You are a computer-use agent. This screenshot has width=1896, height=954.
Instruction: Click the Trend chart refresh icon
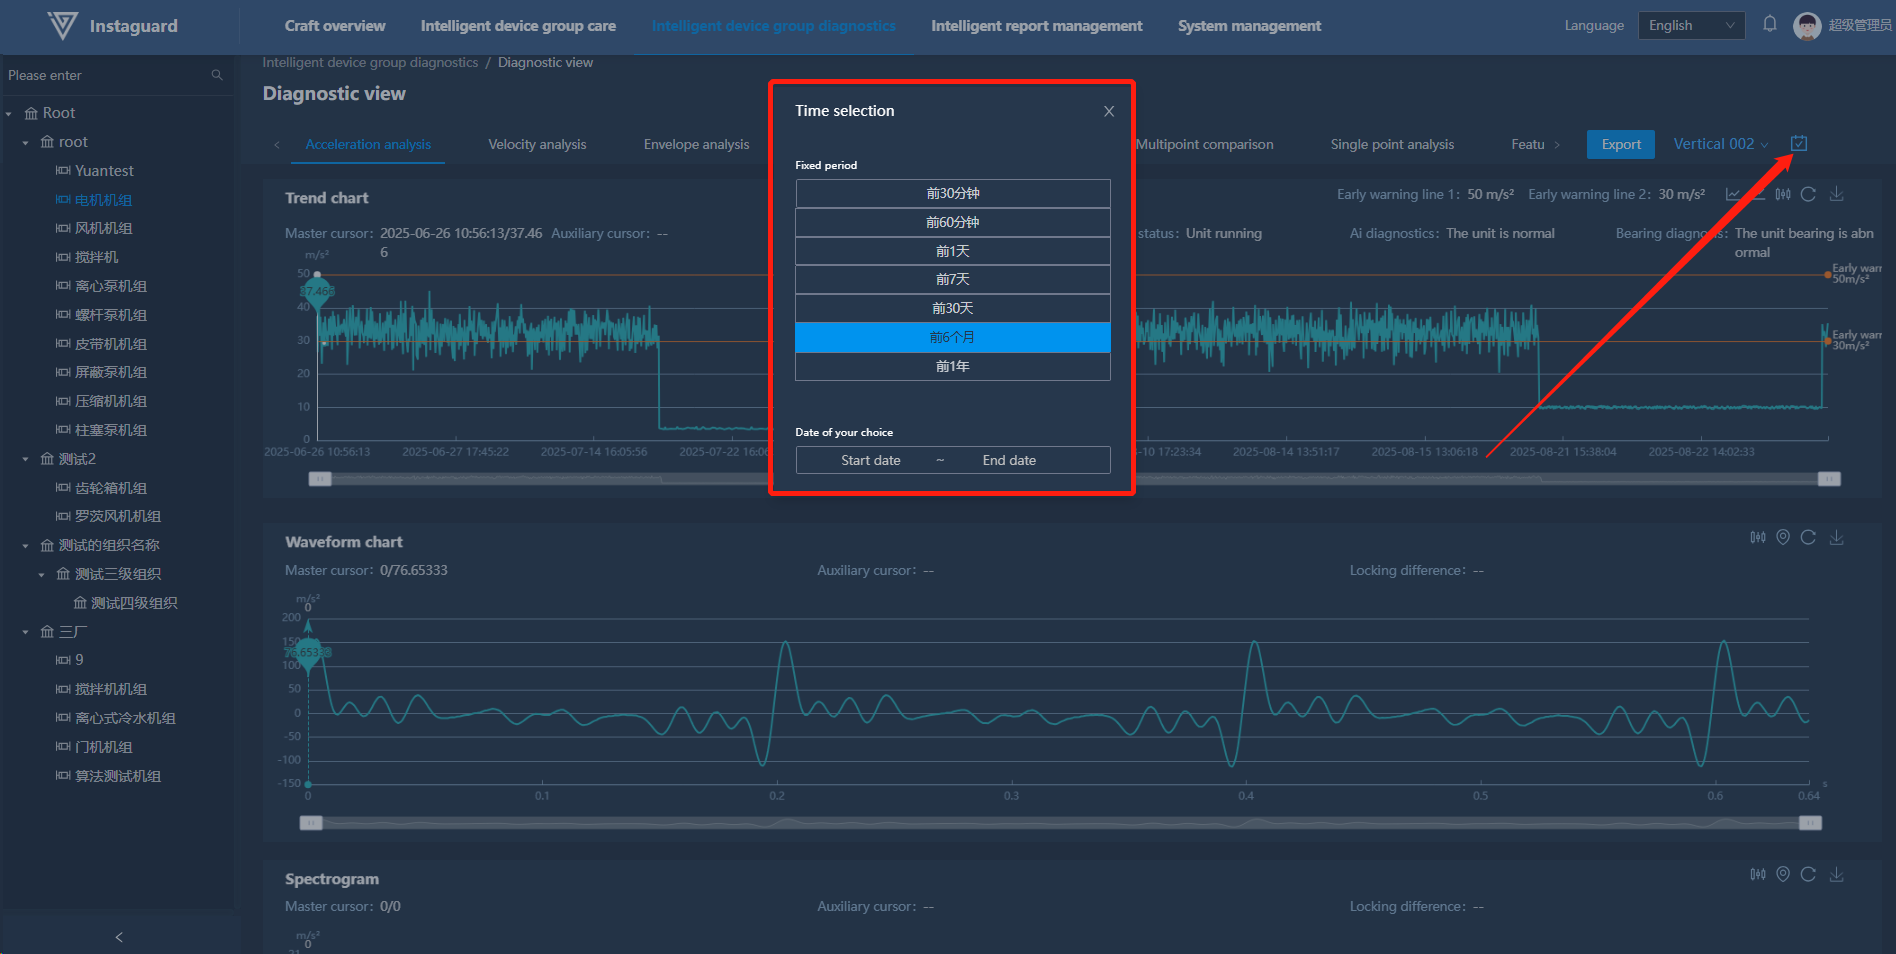(x=1808, y=194)
